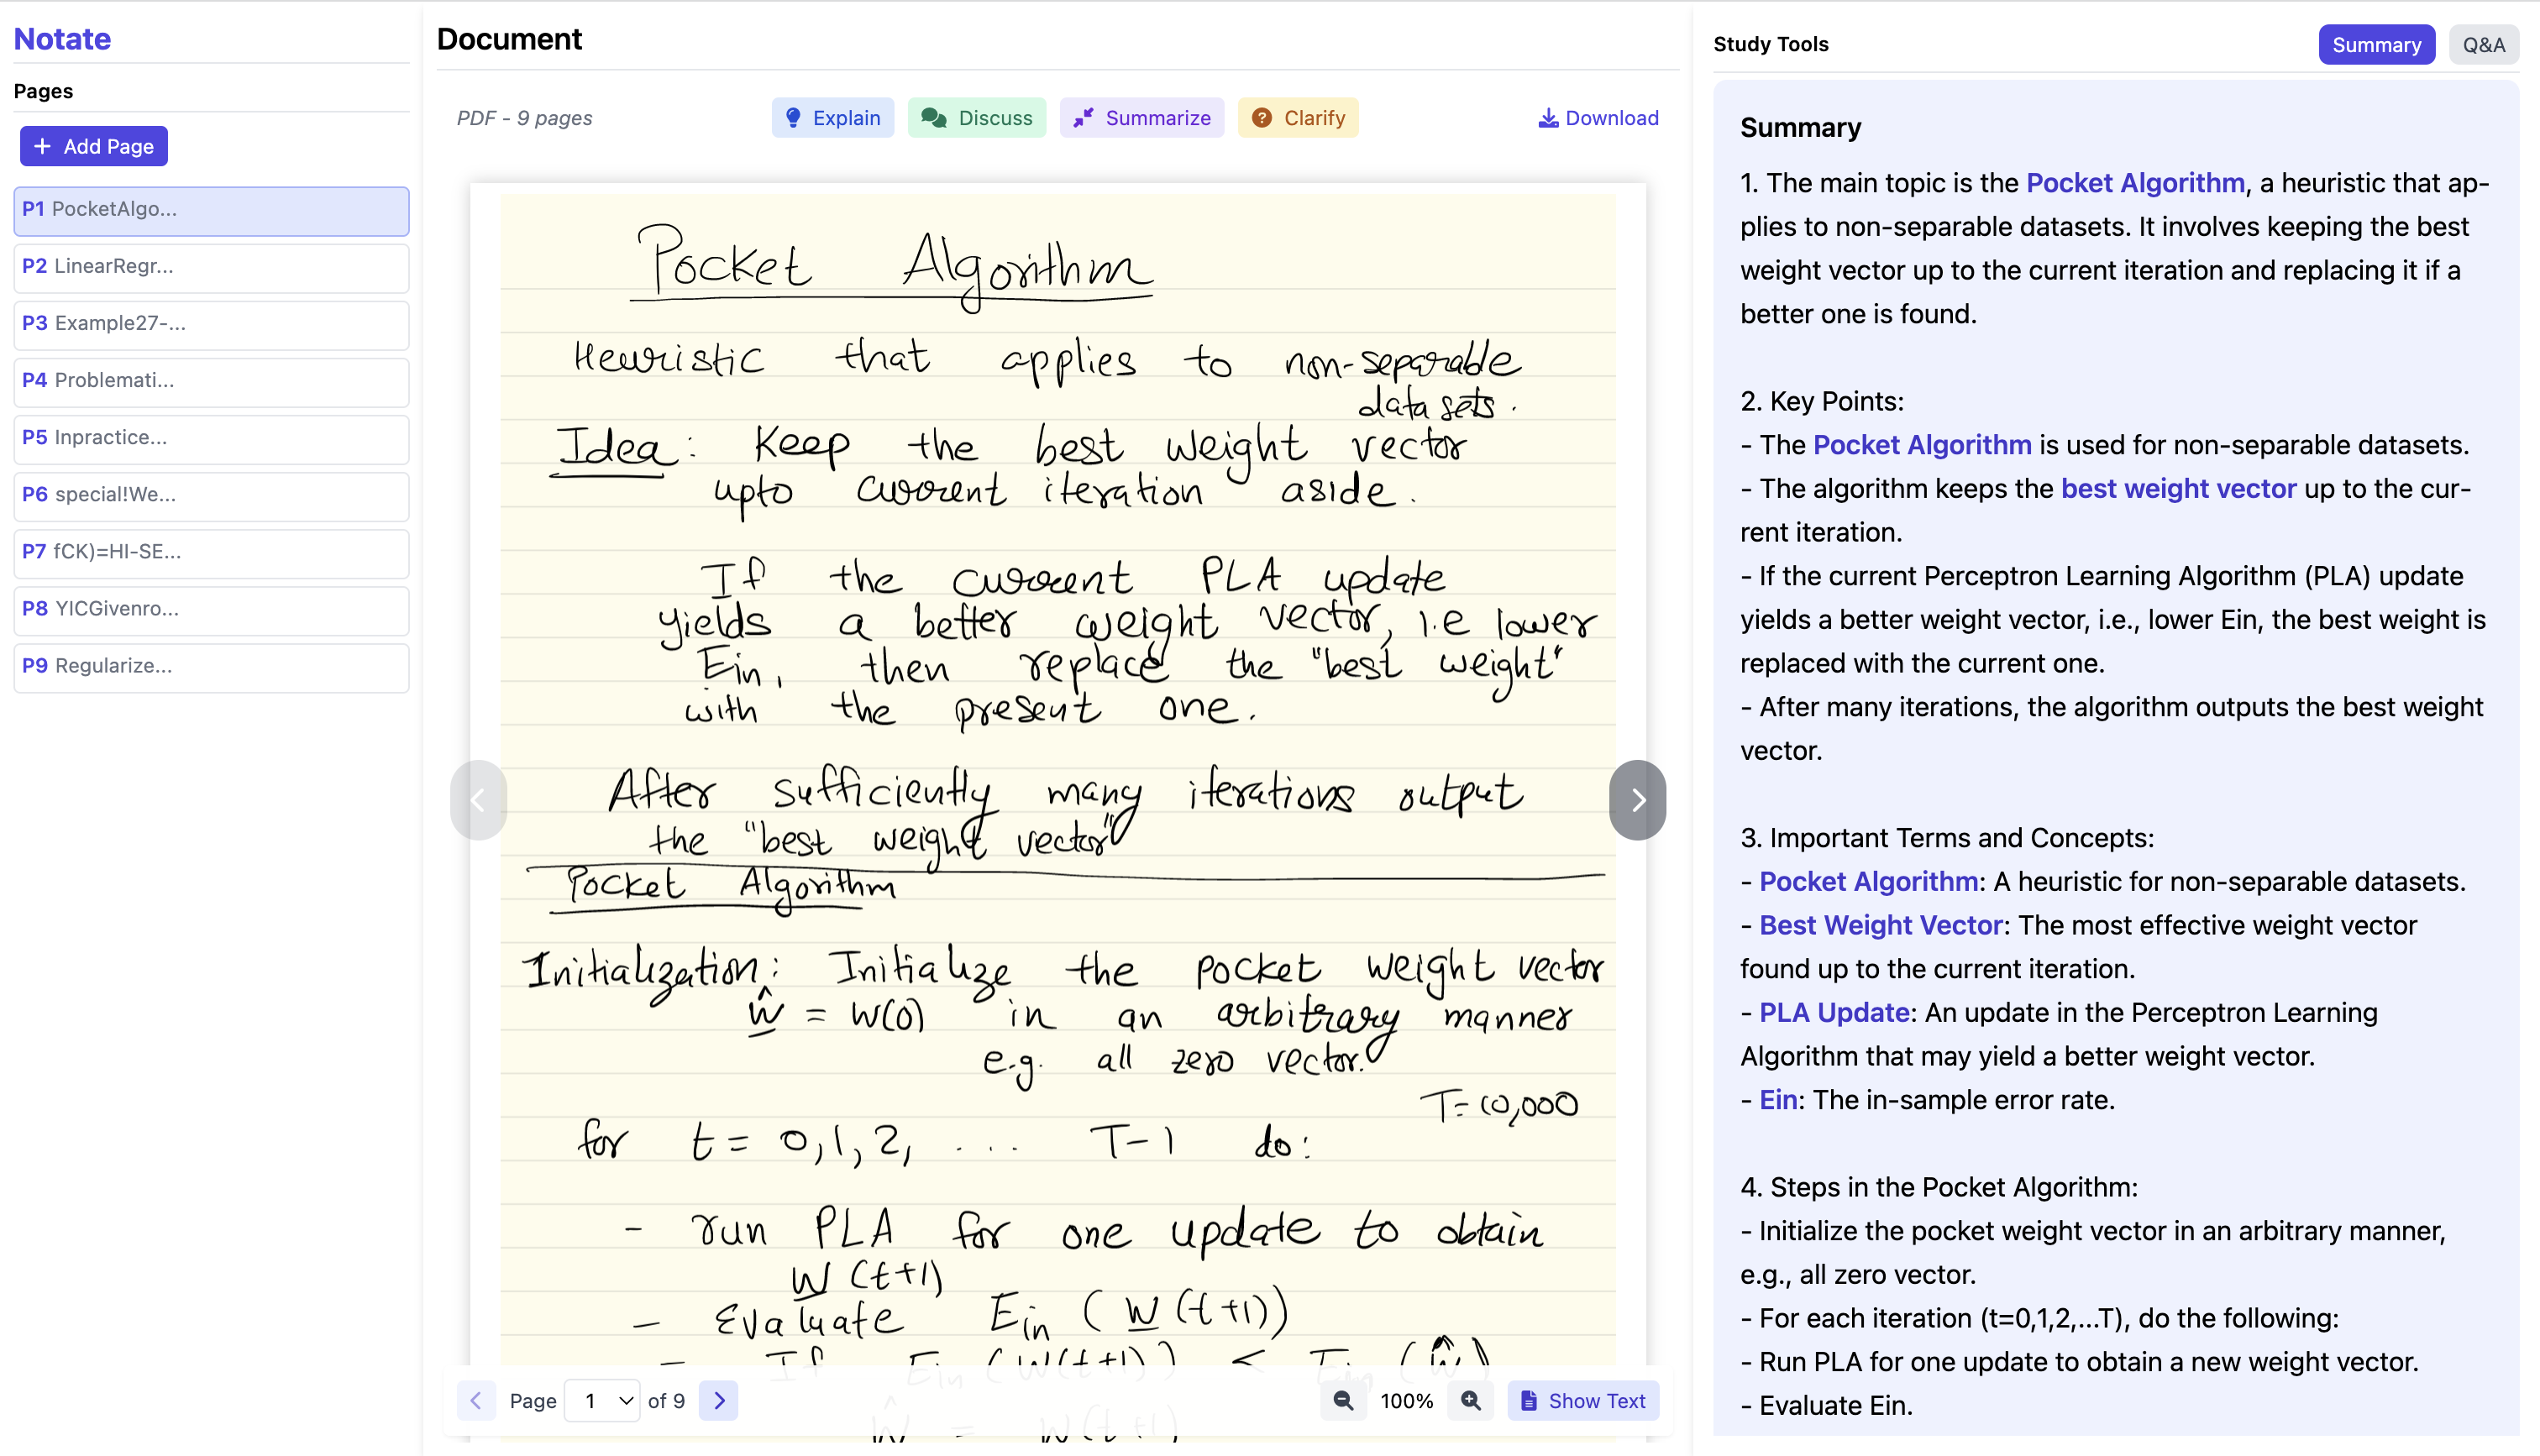
Task: Click the Clarify question-mark button
Action: pyautogui.click(x=1297, y=118)
